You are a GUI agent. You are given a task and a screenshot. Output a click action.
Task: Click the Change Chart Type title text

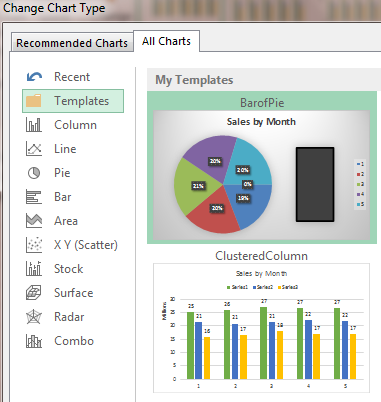(x=54, y=8)
